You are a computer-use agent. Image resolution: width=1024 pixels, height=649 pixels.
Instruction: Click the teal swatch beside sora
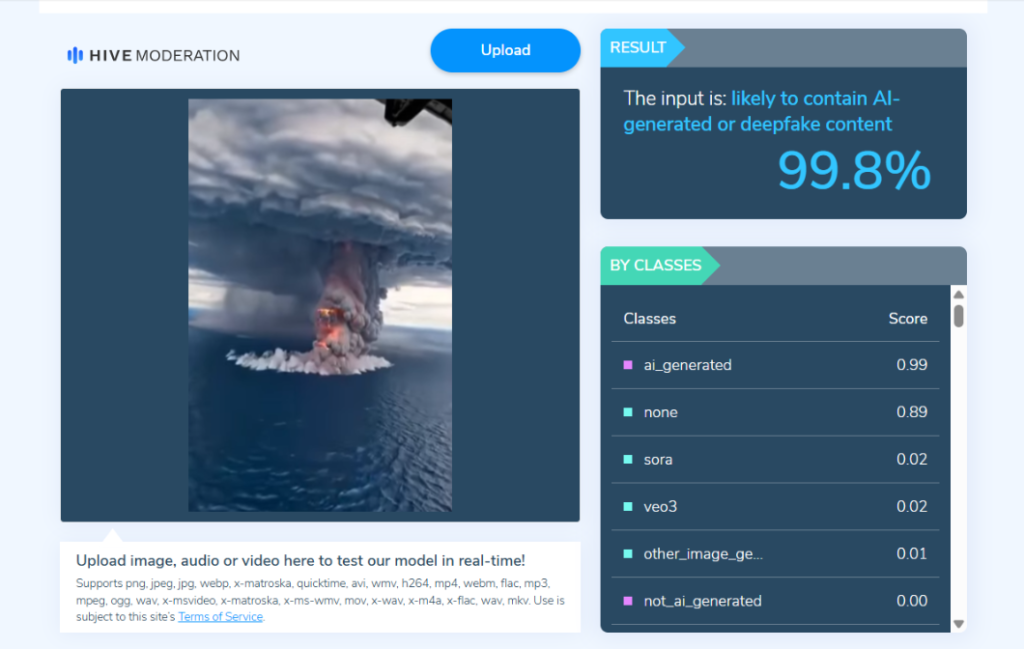pos(628,459)
